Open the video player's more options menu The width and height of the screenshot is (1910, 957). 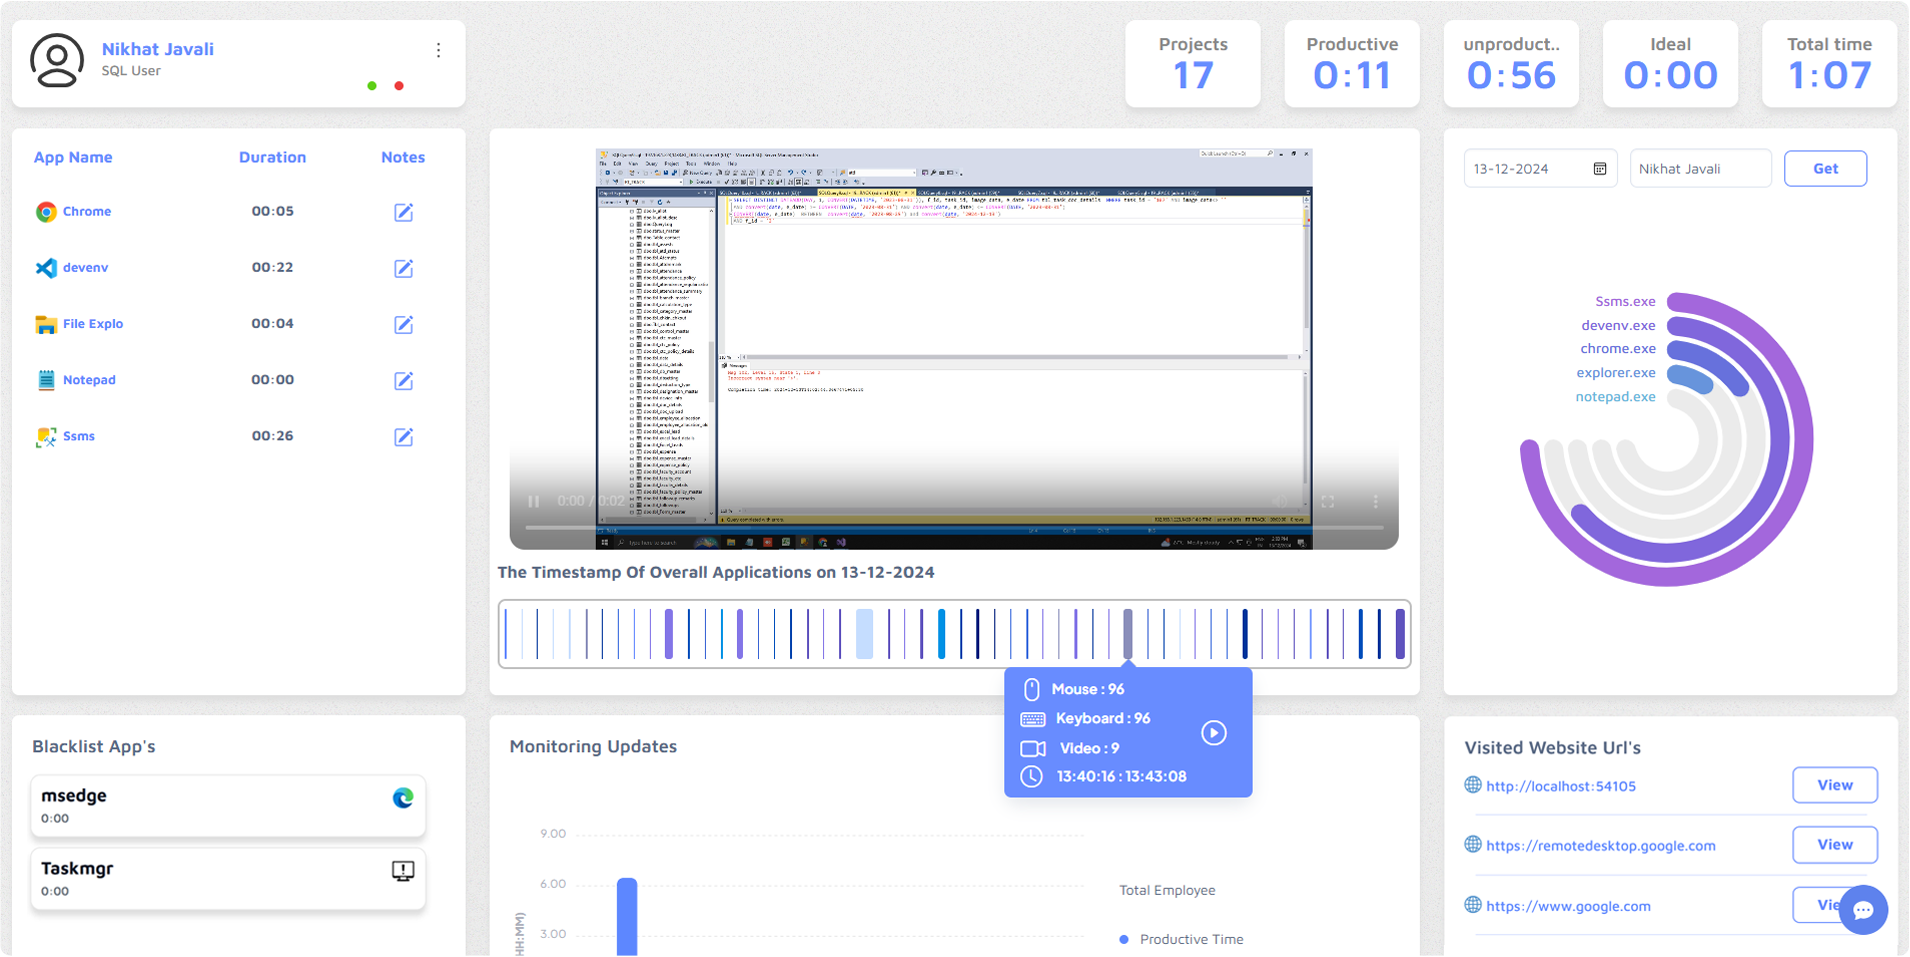tap(1375, 501)
